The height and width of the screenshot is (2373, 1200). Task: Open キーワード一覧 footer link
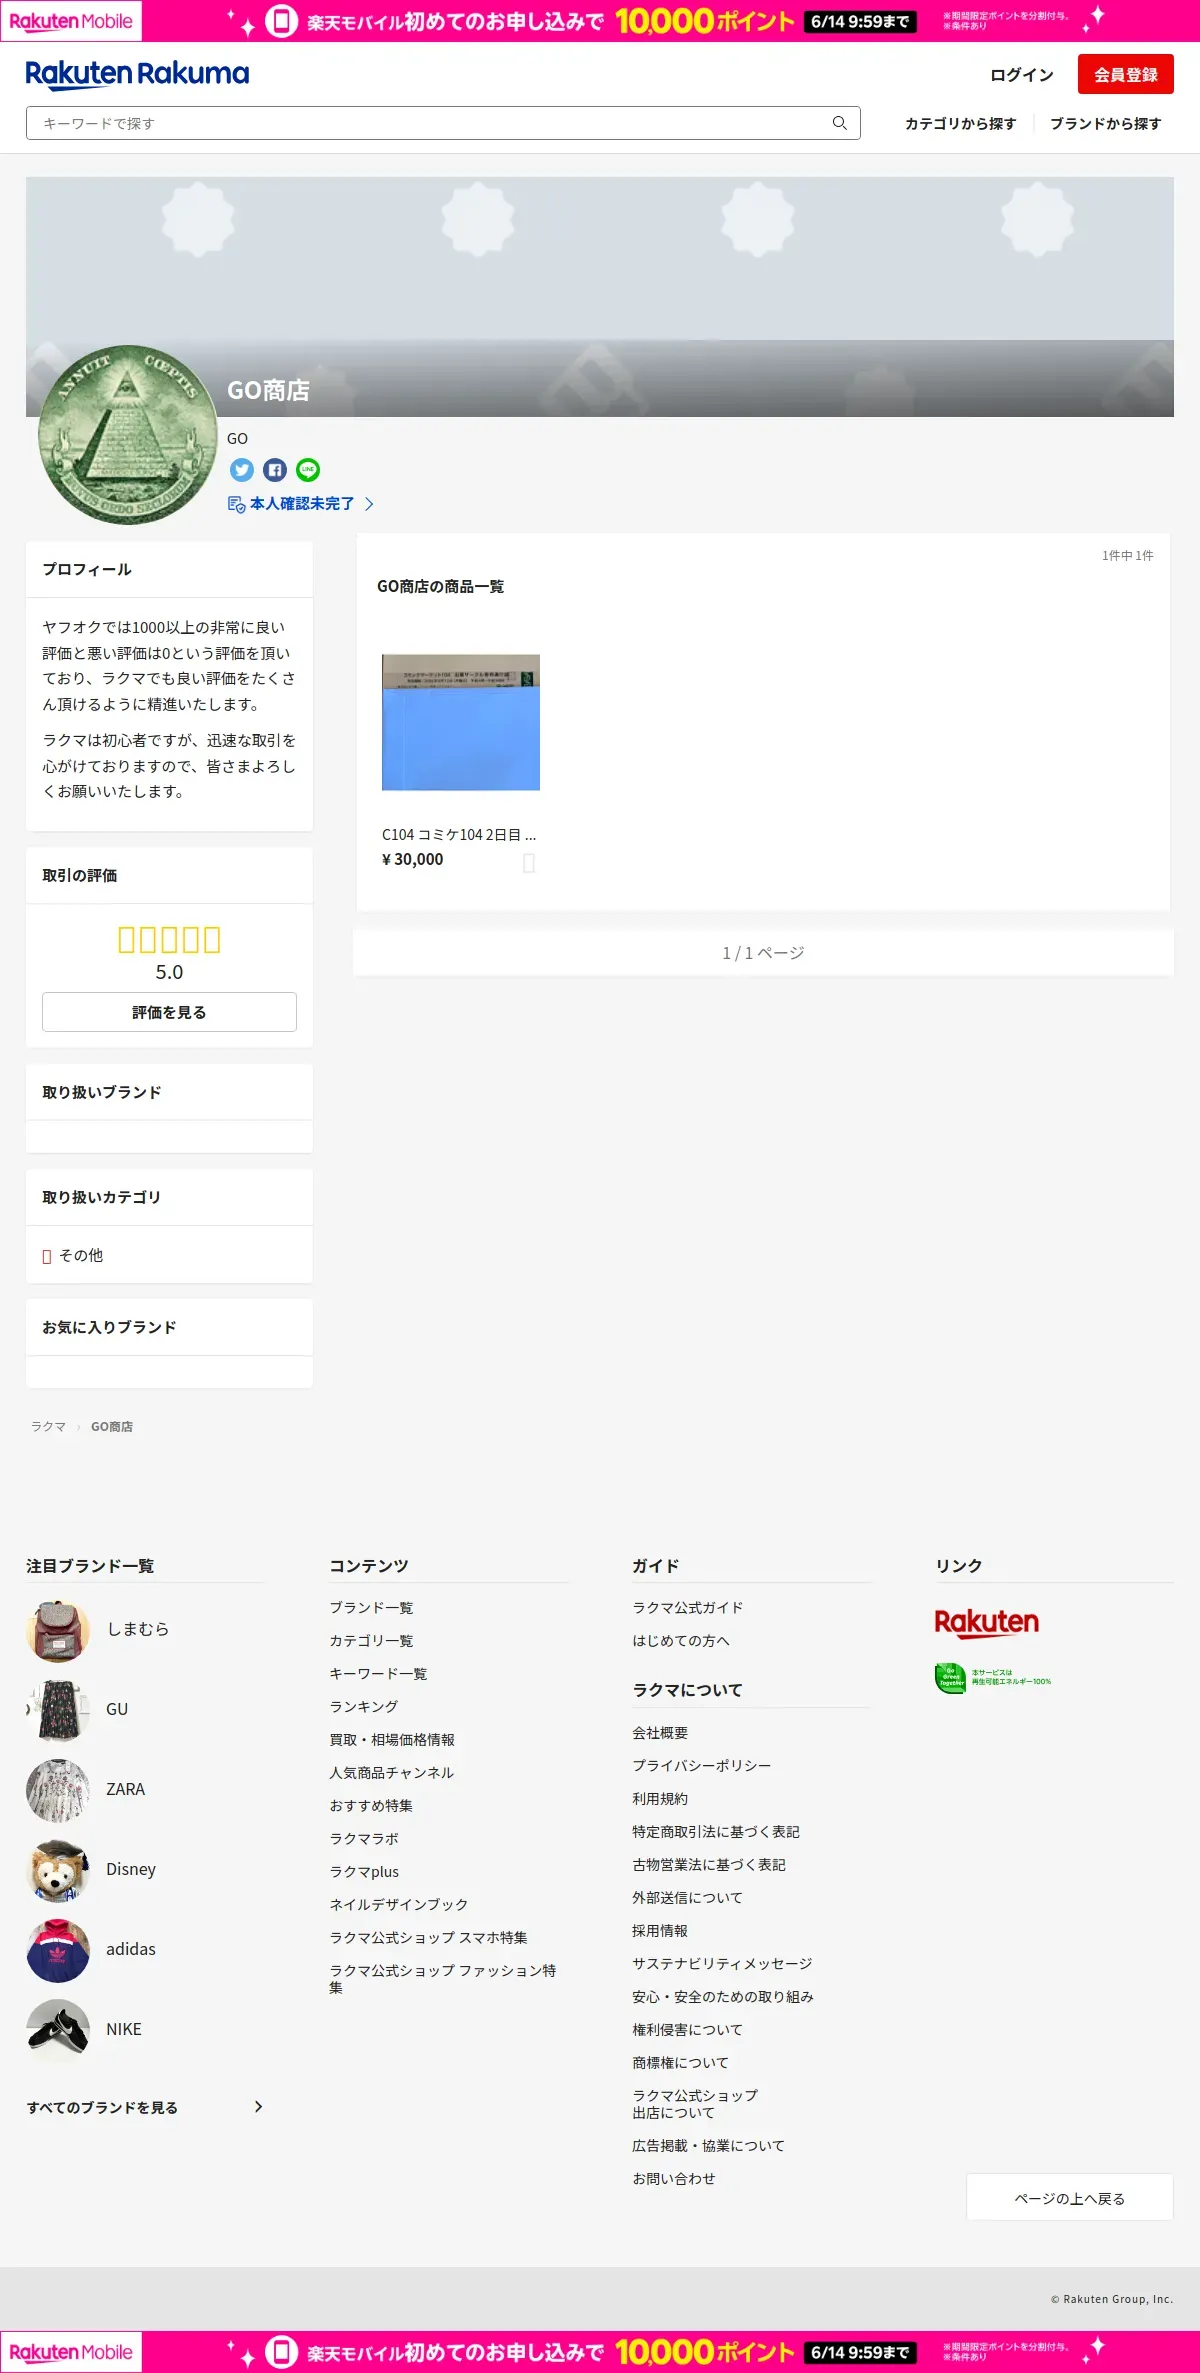[x=378, y=1673]
